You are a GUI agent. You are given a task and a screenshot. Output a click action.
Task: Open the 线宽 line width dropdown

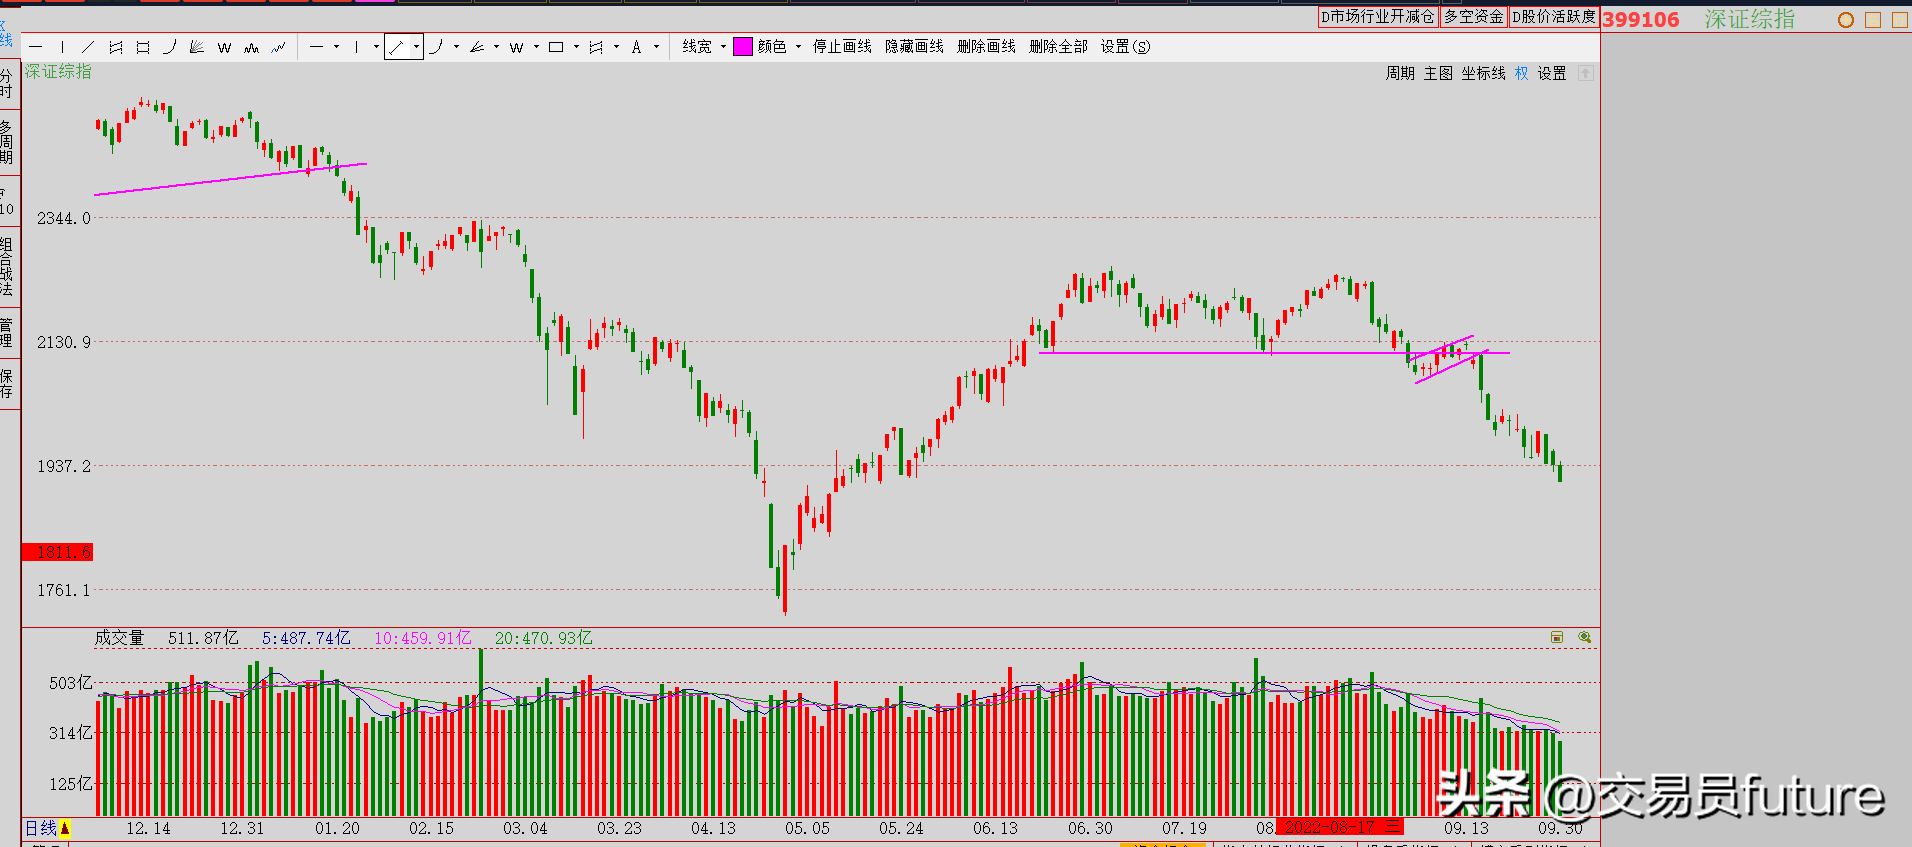703,47
